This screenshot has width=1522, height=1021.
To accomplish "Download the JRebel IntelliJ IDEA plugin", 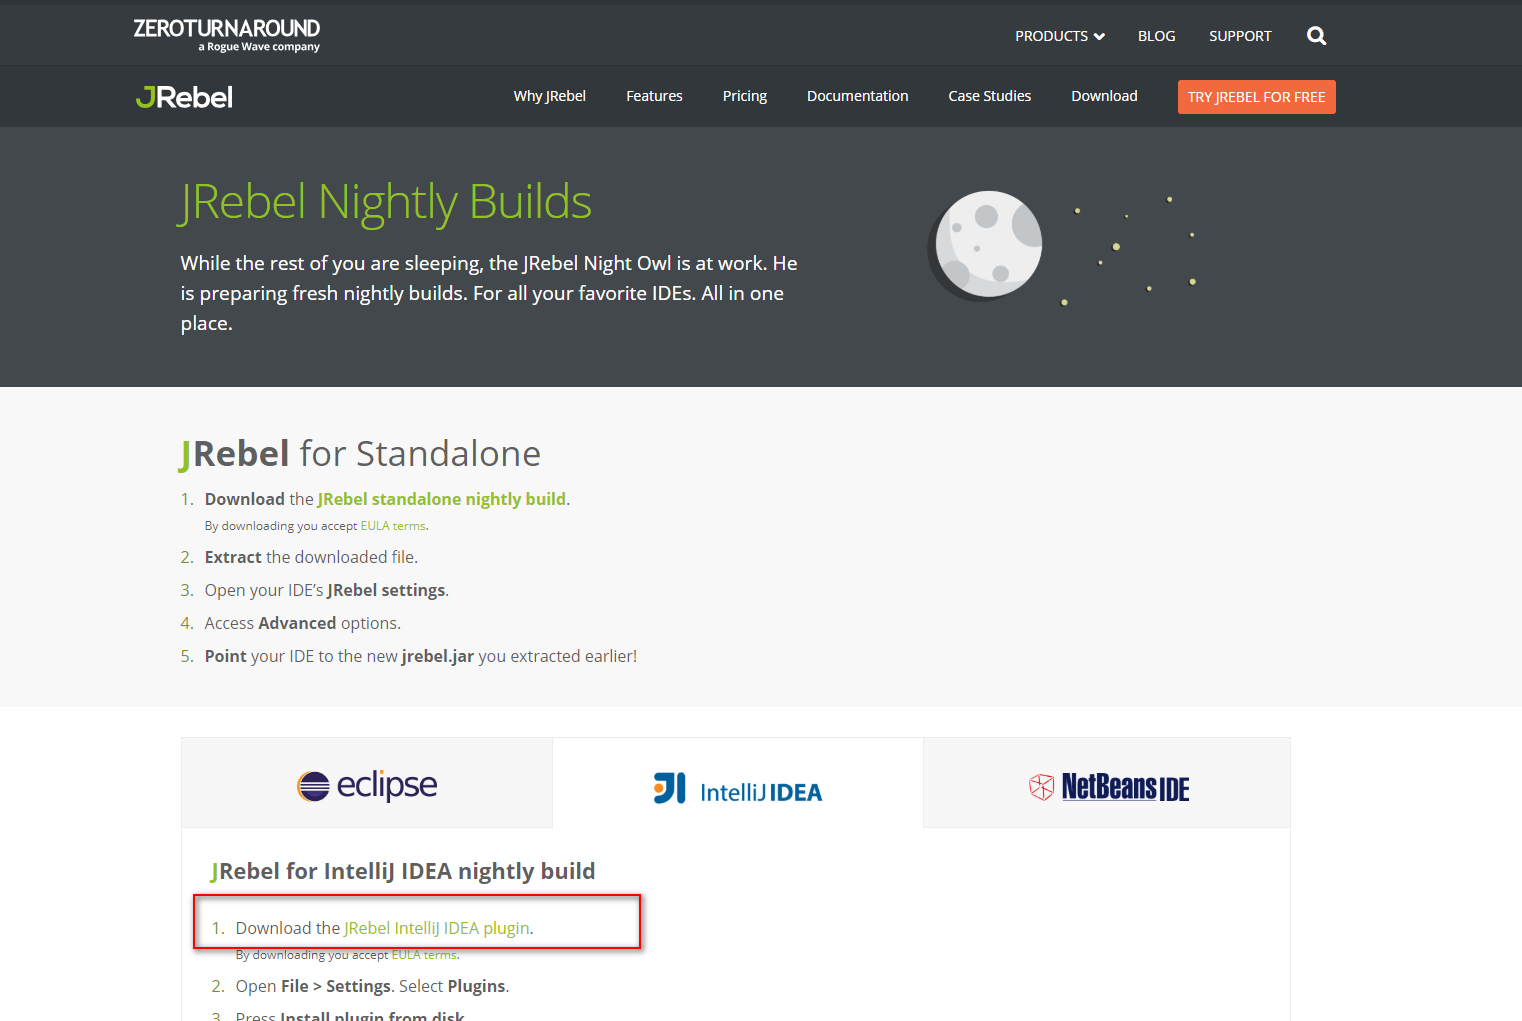I will 437,928.
